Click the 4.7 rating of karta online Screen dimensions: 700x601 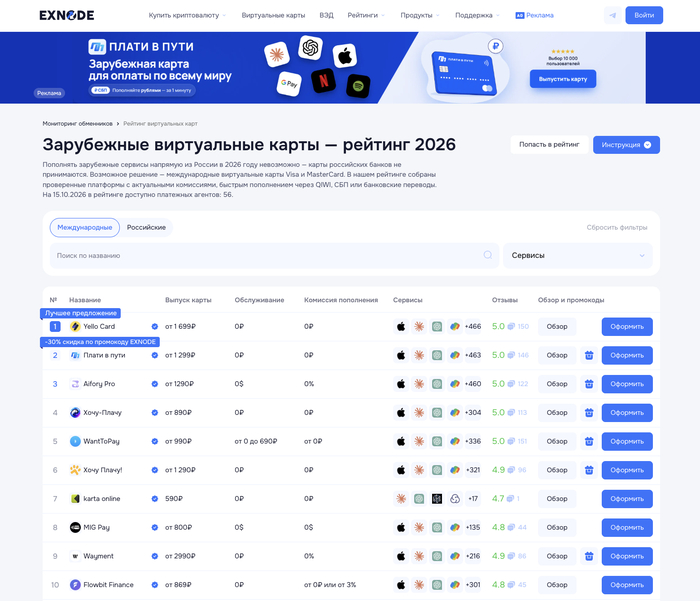pyautogui.click(x=498, y=499)
